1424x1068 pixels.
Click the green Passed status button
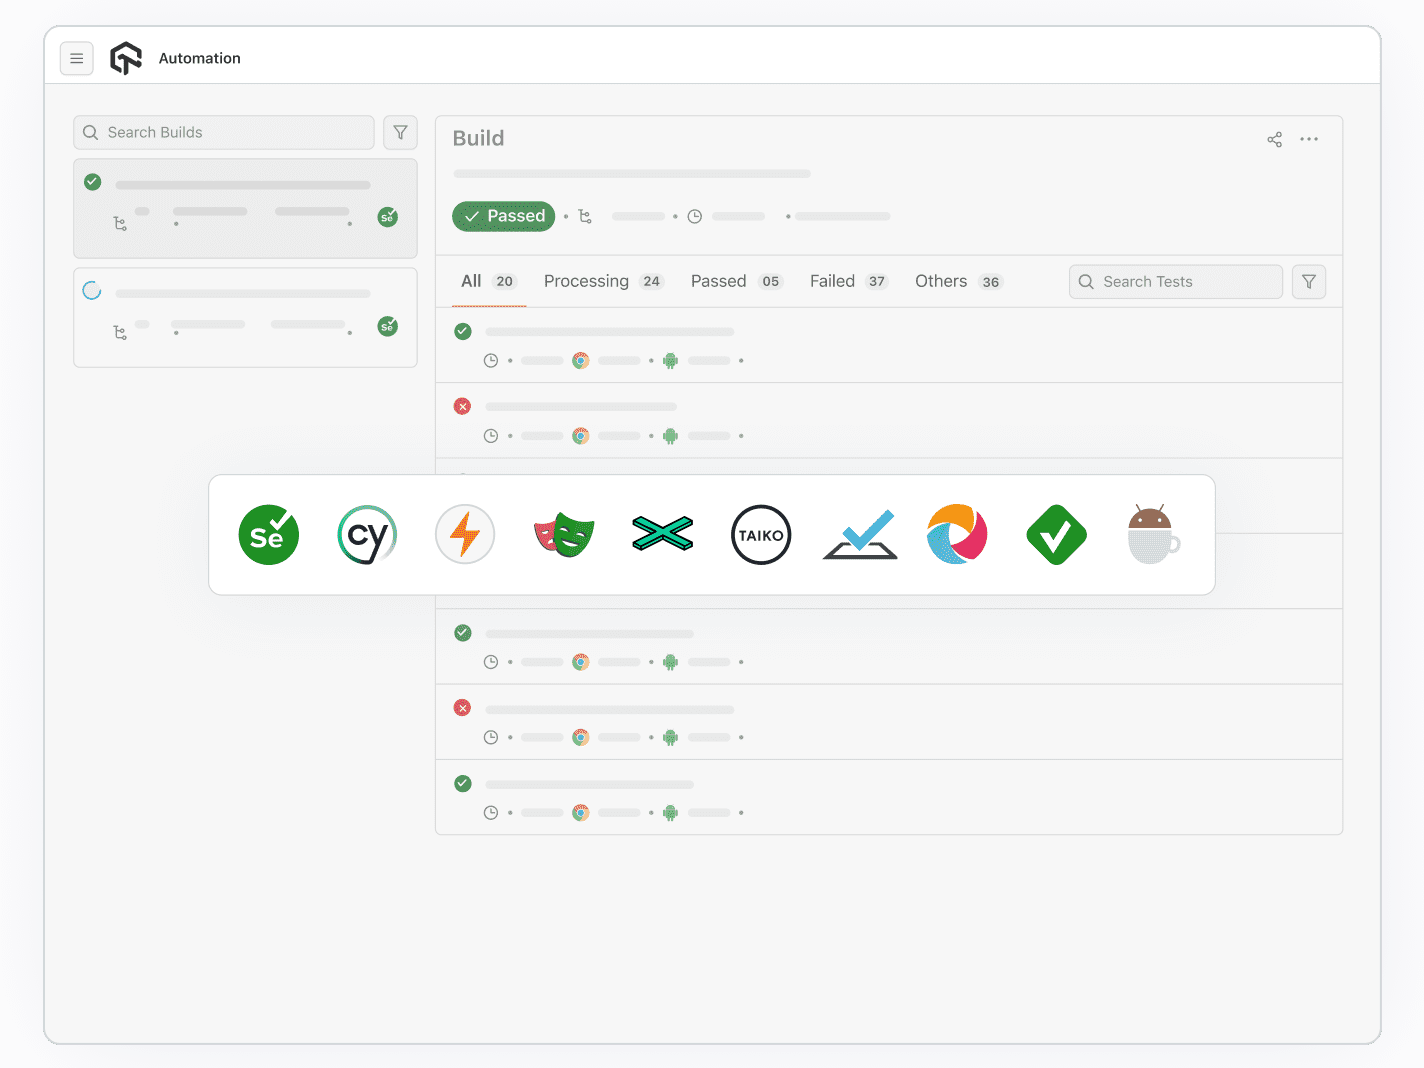coord(503,216)
